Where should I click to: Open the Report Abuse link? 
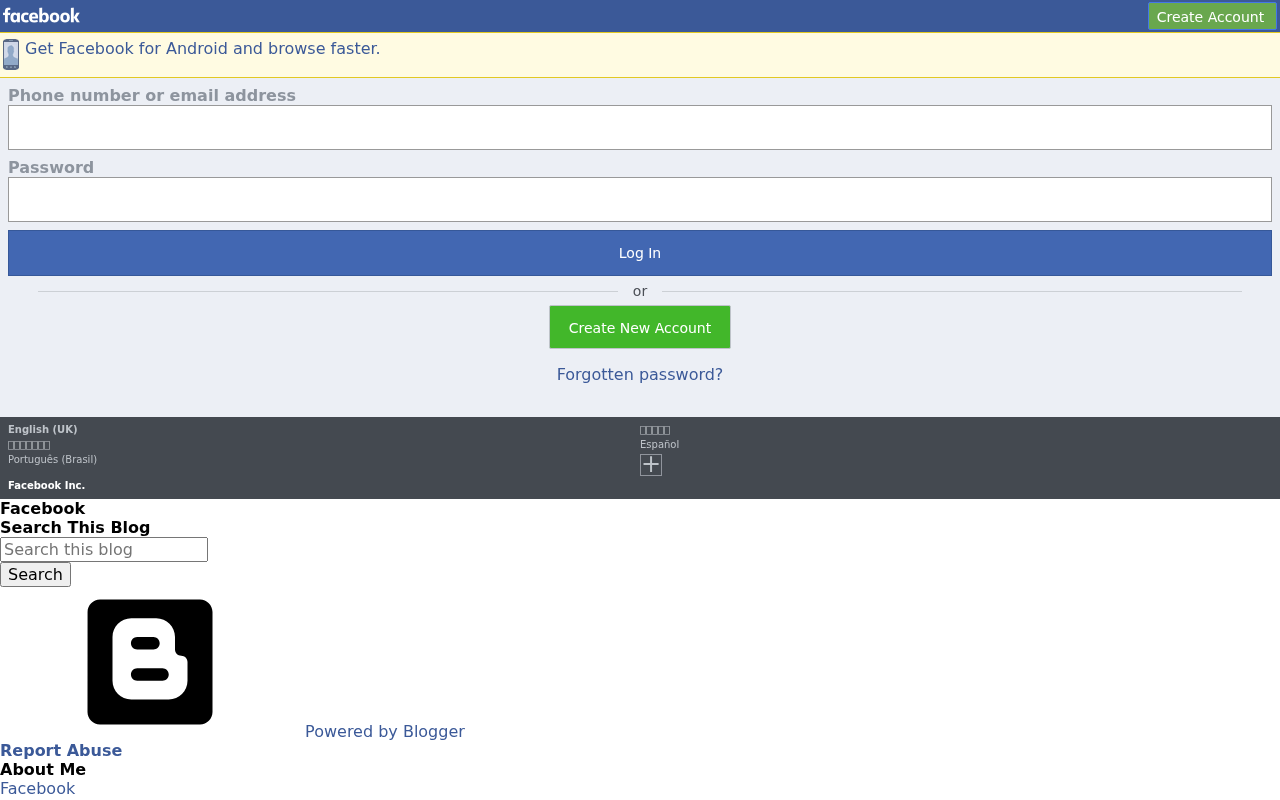(61, 750)
